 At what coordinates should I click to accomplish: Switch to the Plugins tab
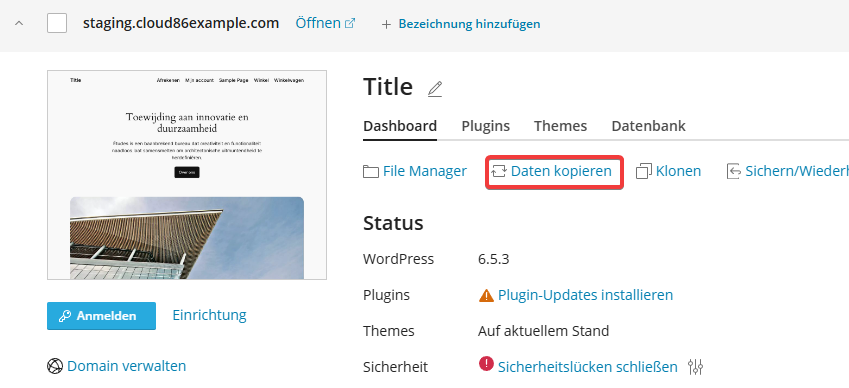click(x=486, y=126)
